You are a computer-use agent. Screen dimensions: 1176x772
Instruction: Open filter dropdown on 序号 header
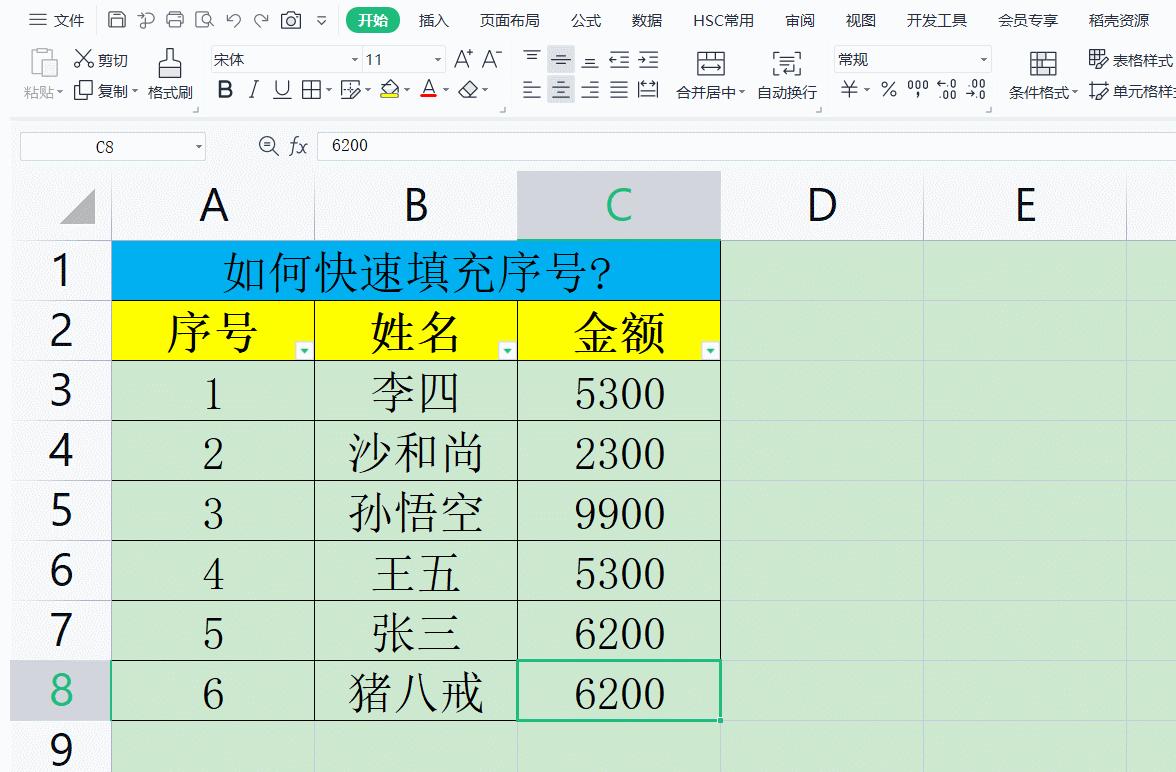click(304, 350)
